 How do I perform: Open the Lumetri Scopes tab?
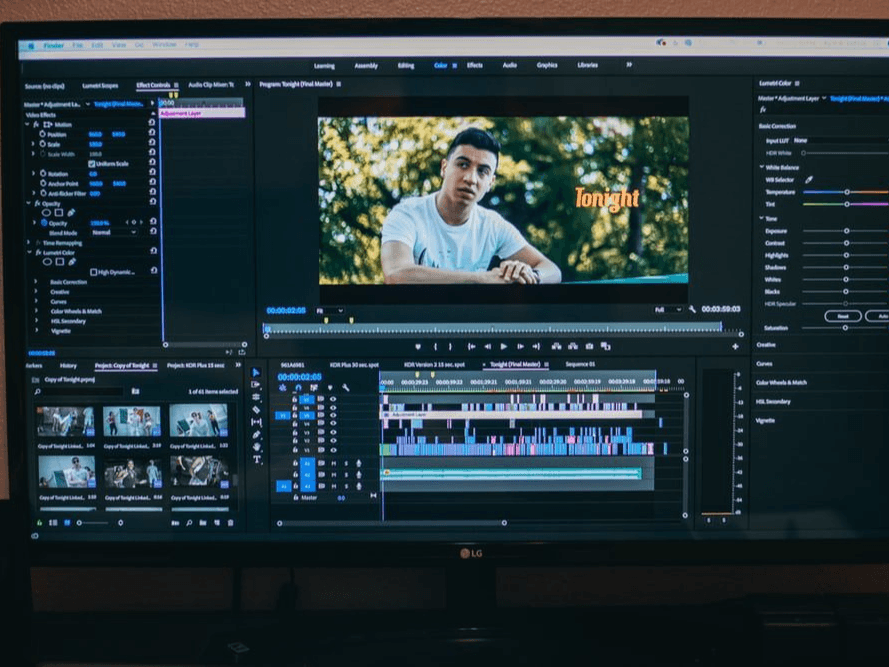[x=99, y=86]
